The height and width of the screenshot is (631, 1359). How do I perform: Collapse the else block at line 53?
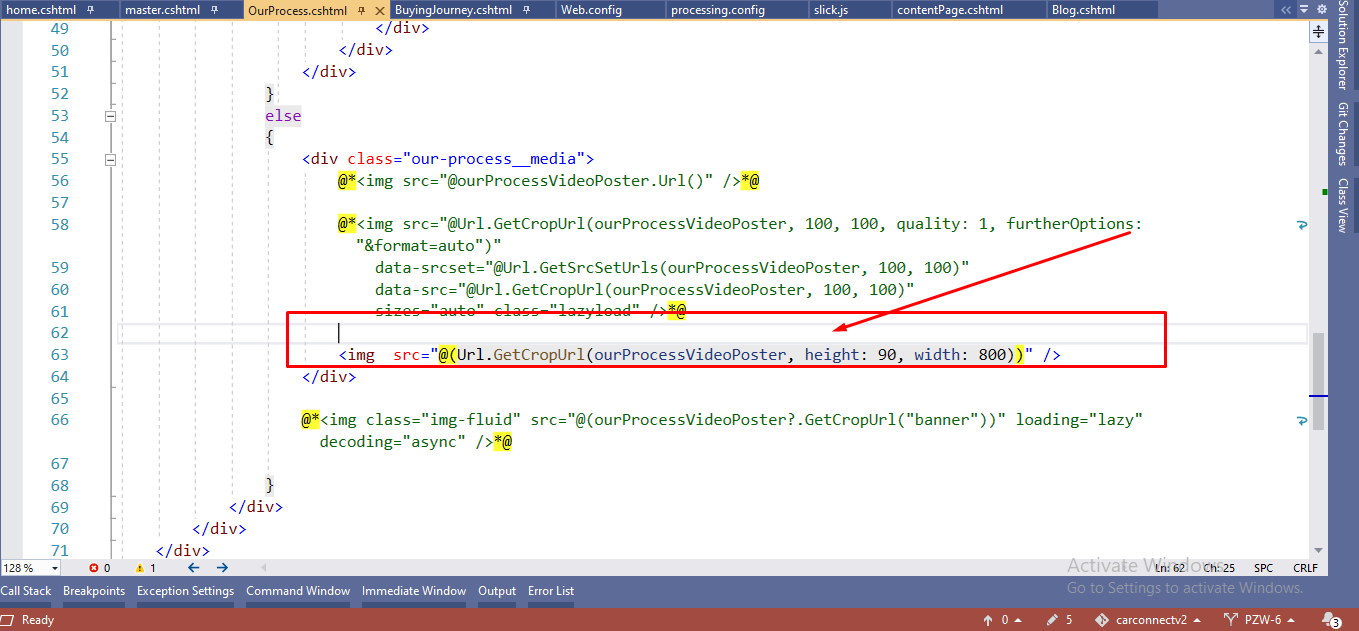(x=110, y=115)
